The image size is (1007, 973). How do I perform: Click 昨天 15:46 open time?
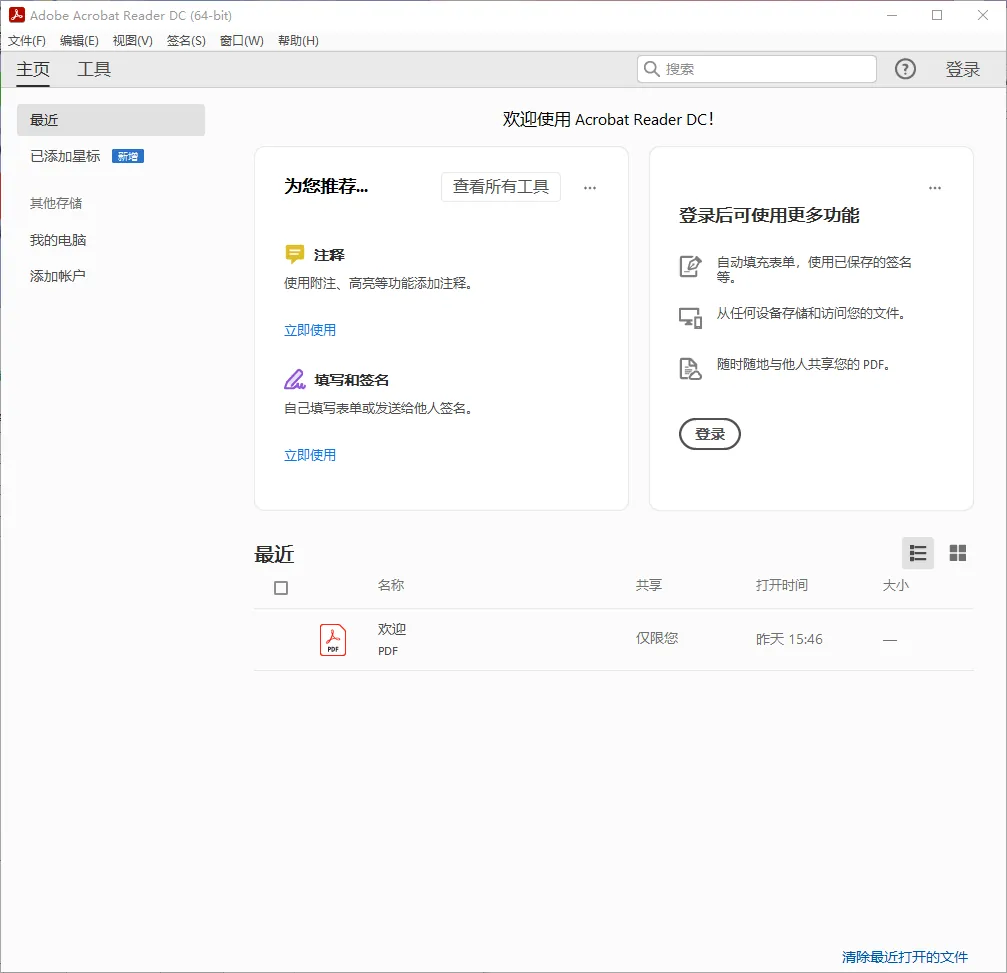(x=789, y=639)
